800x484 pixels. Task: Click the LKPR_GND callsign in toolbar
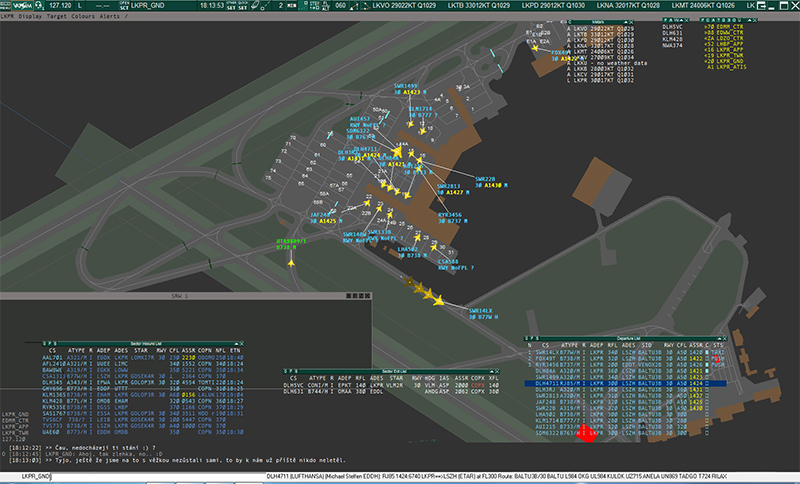147,5
